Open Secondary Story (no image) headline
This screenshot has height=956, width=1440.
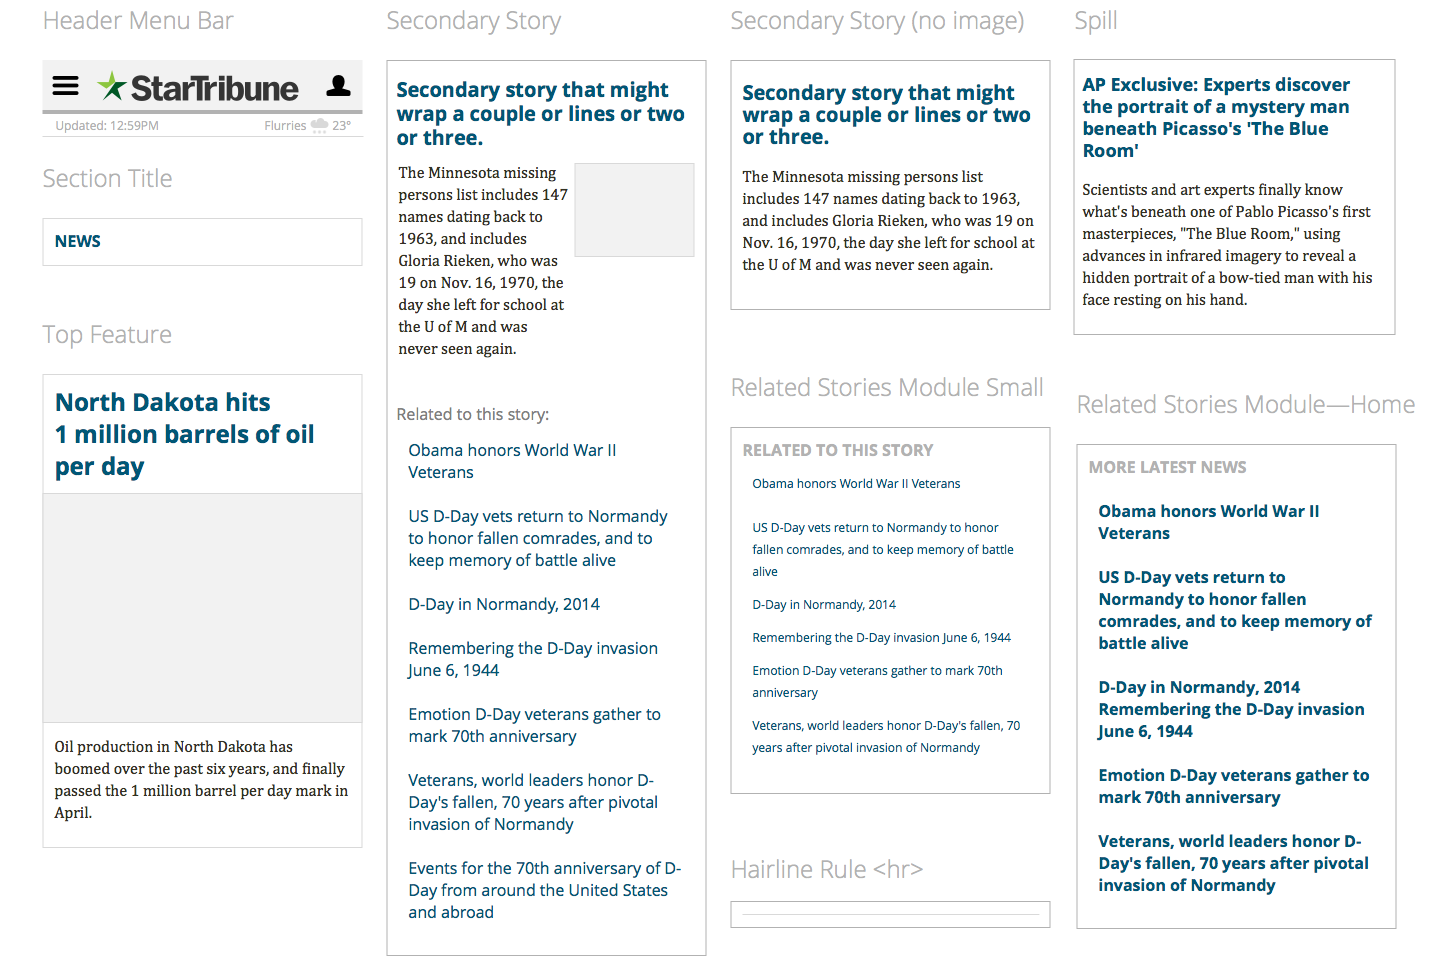tap(886, 115)
